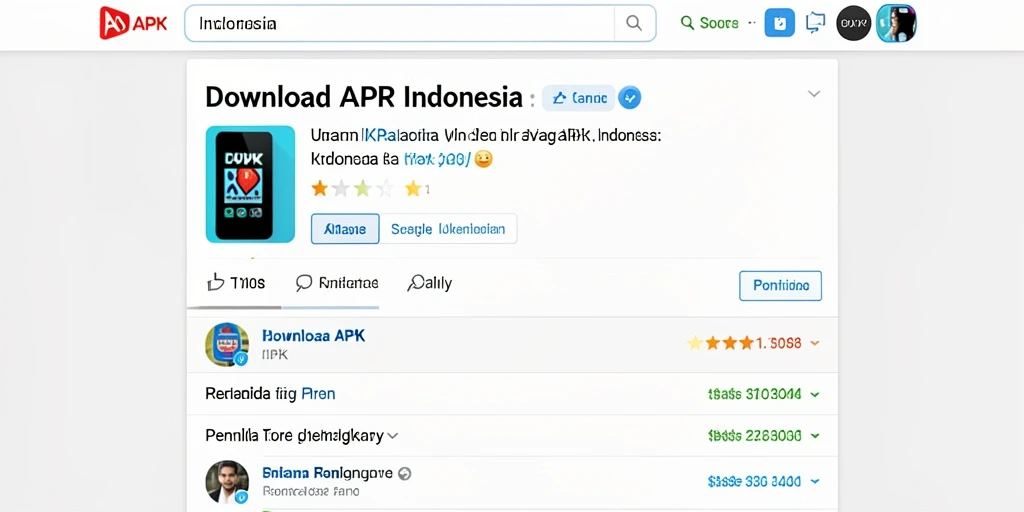The height and width of the screenshot is (512, 1024).
Task: Expand the star rating row dropdown arrow
Action: (x=814, y=343)
